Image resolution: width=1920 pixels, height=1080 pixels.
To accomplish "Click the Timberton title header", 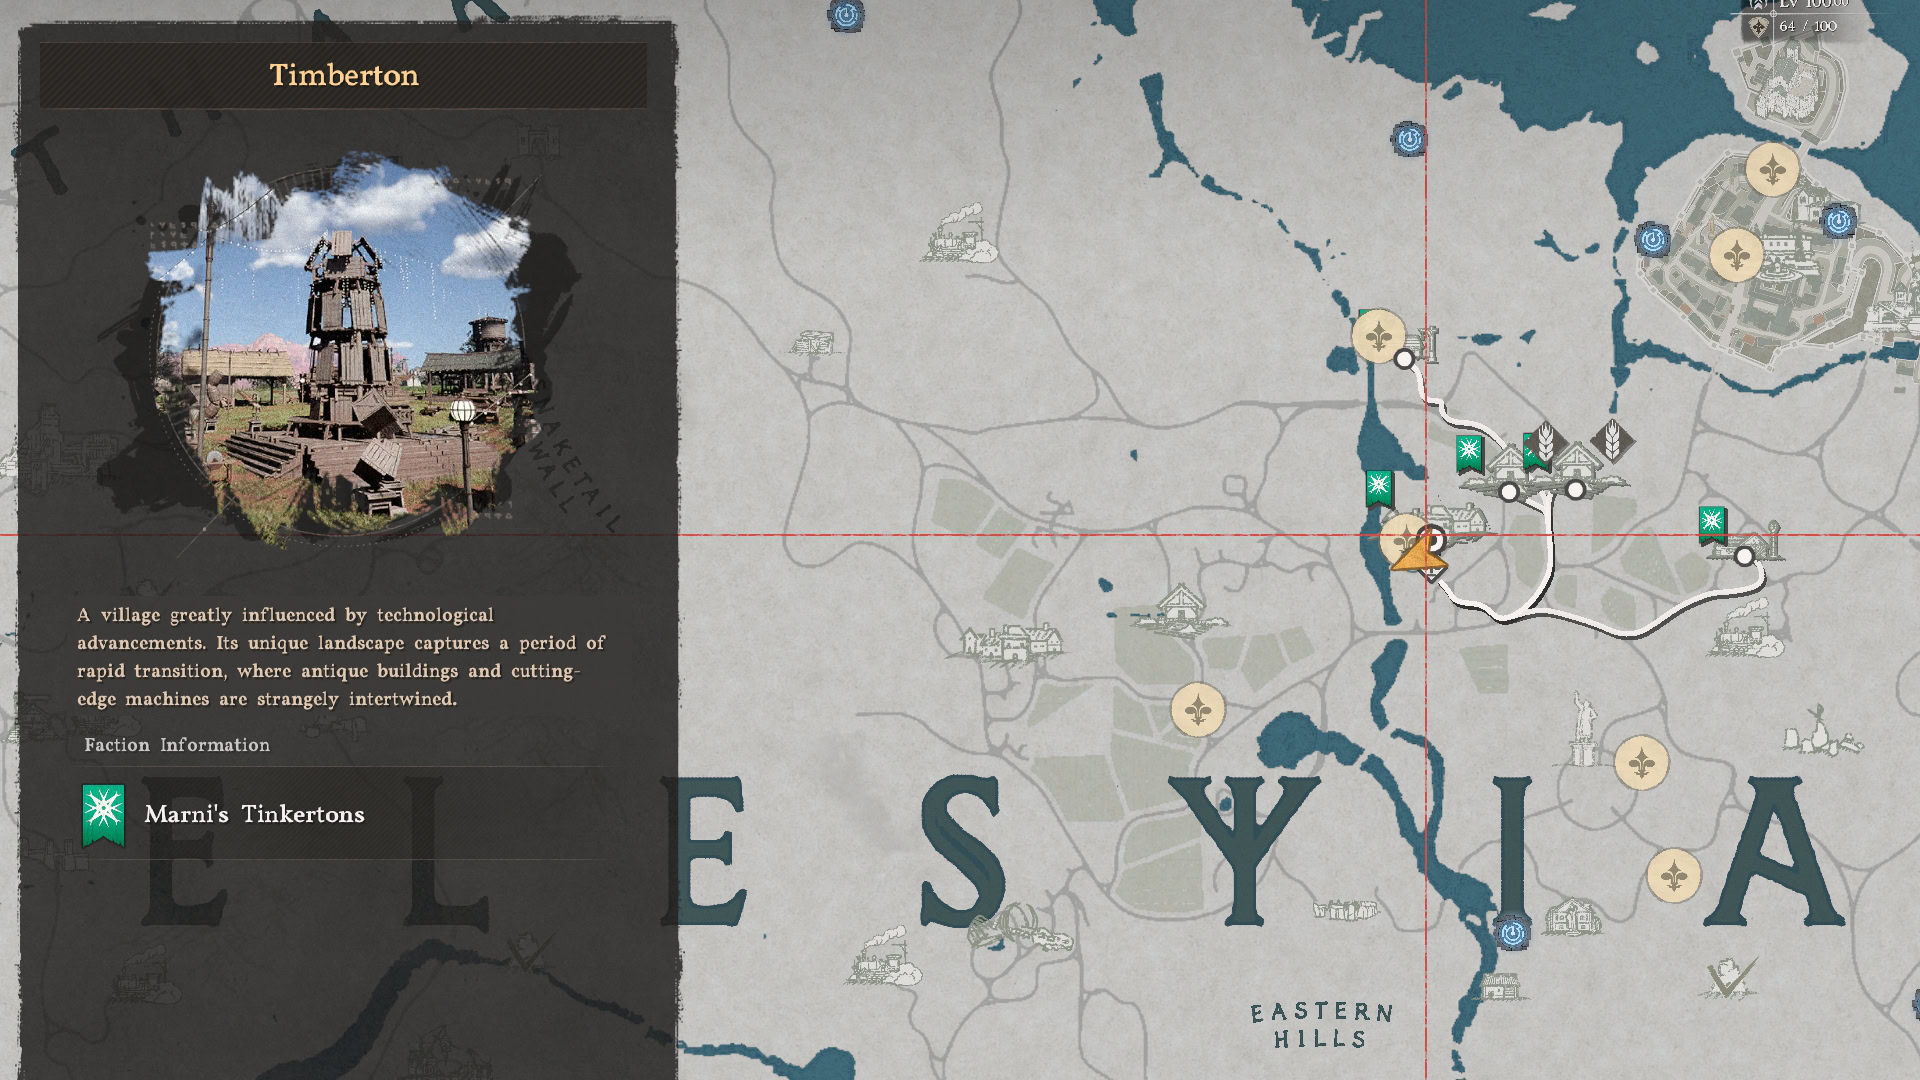I will click(343, 75).
